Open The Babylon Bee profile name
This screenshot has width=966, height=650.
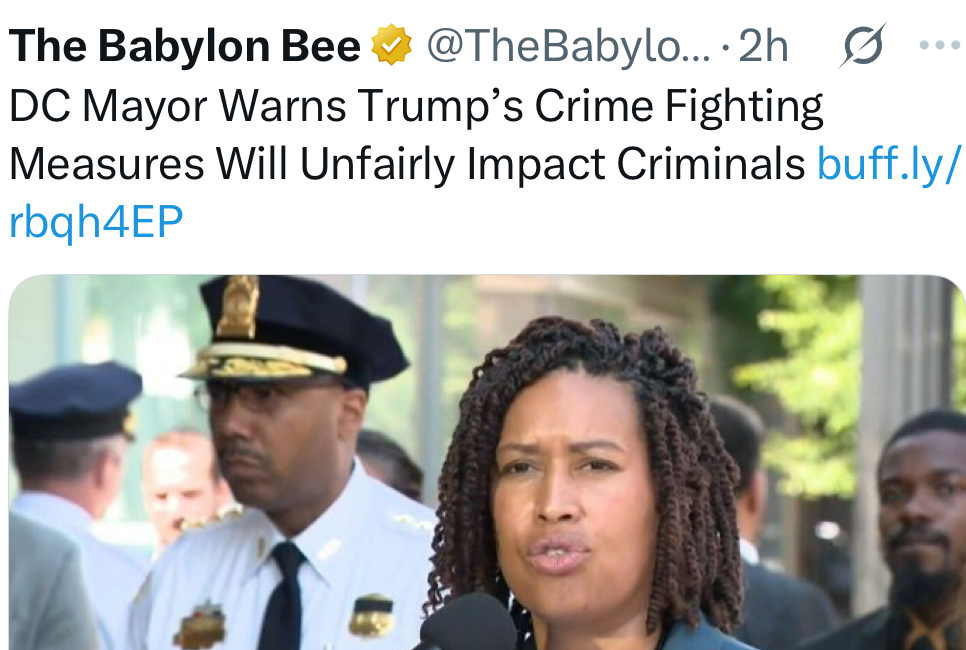(185, 46)
